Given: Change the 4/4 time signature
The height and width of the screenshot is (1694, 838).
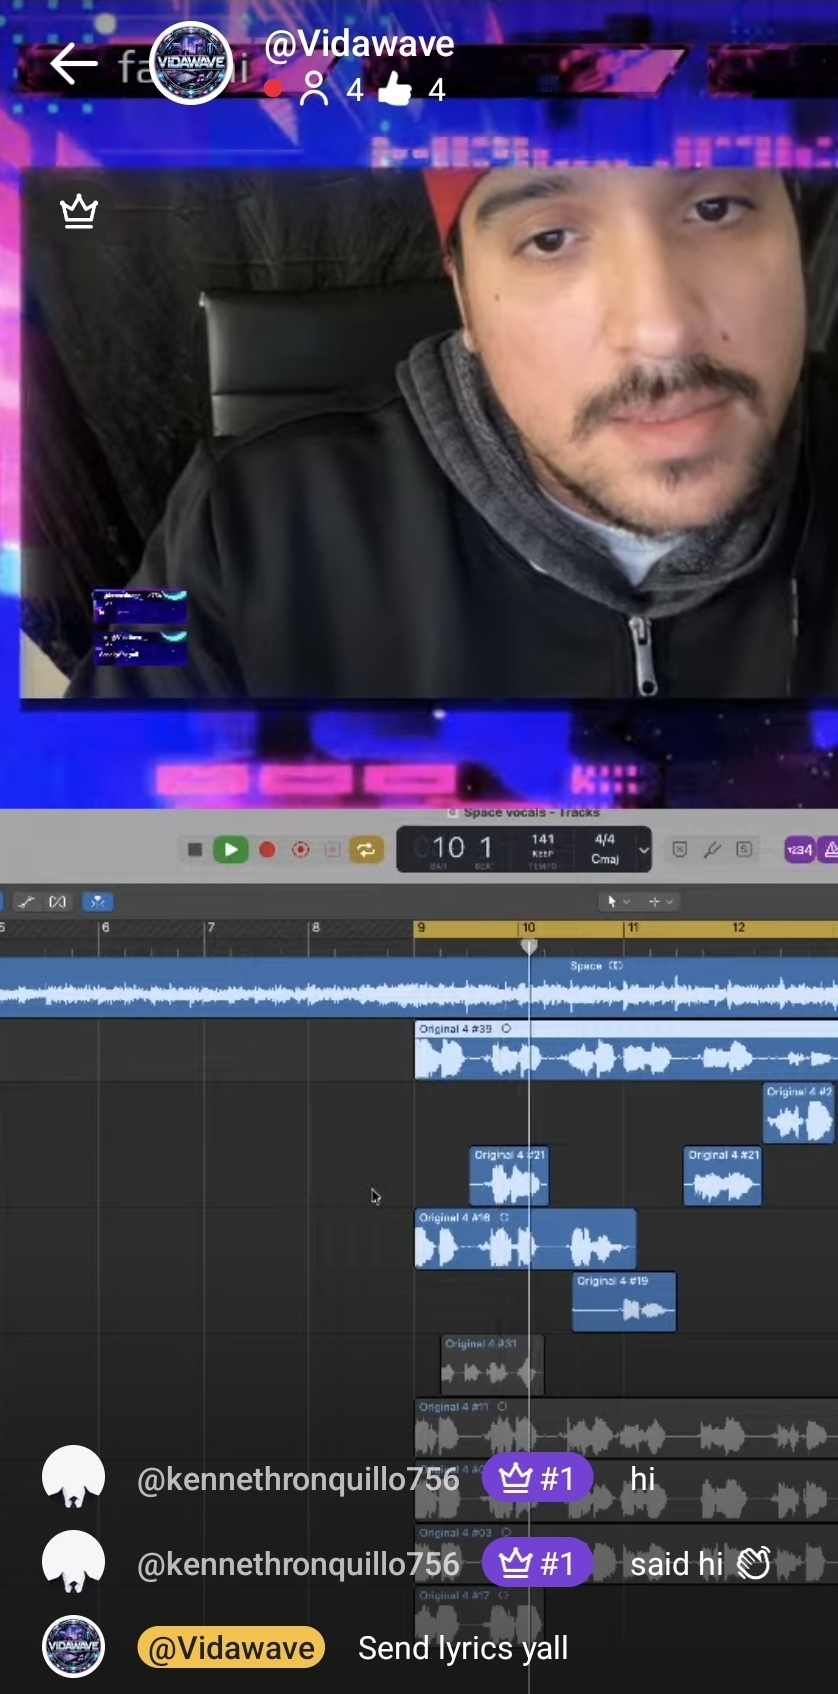Looking at the screenshot, I should point(605,840).
